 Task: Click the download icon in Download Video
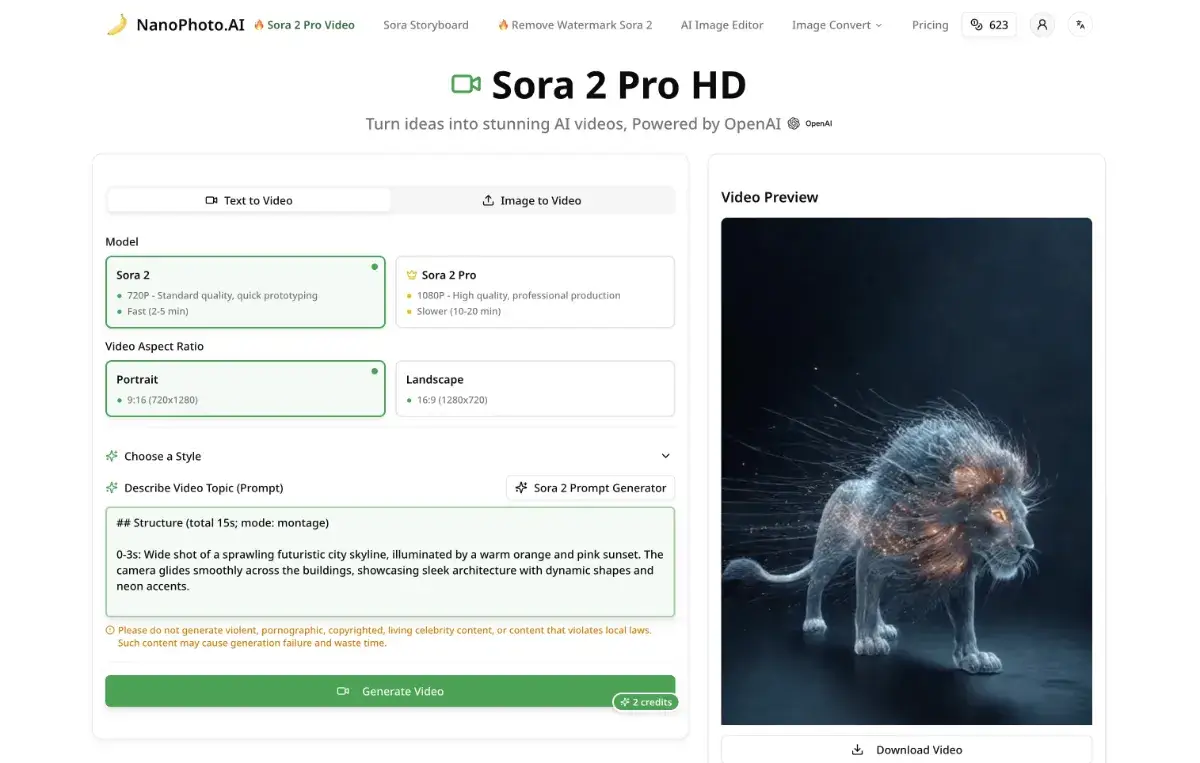[857, 750]
